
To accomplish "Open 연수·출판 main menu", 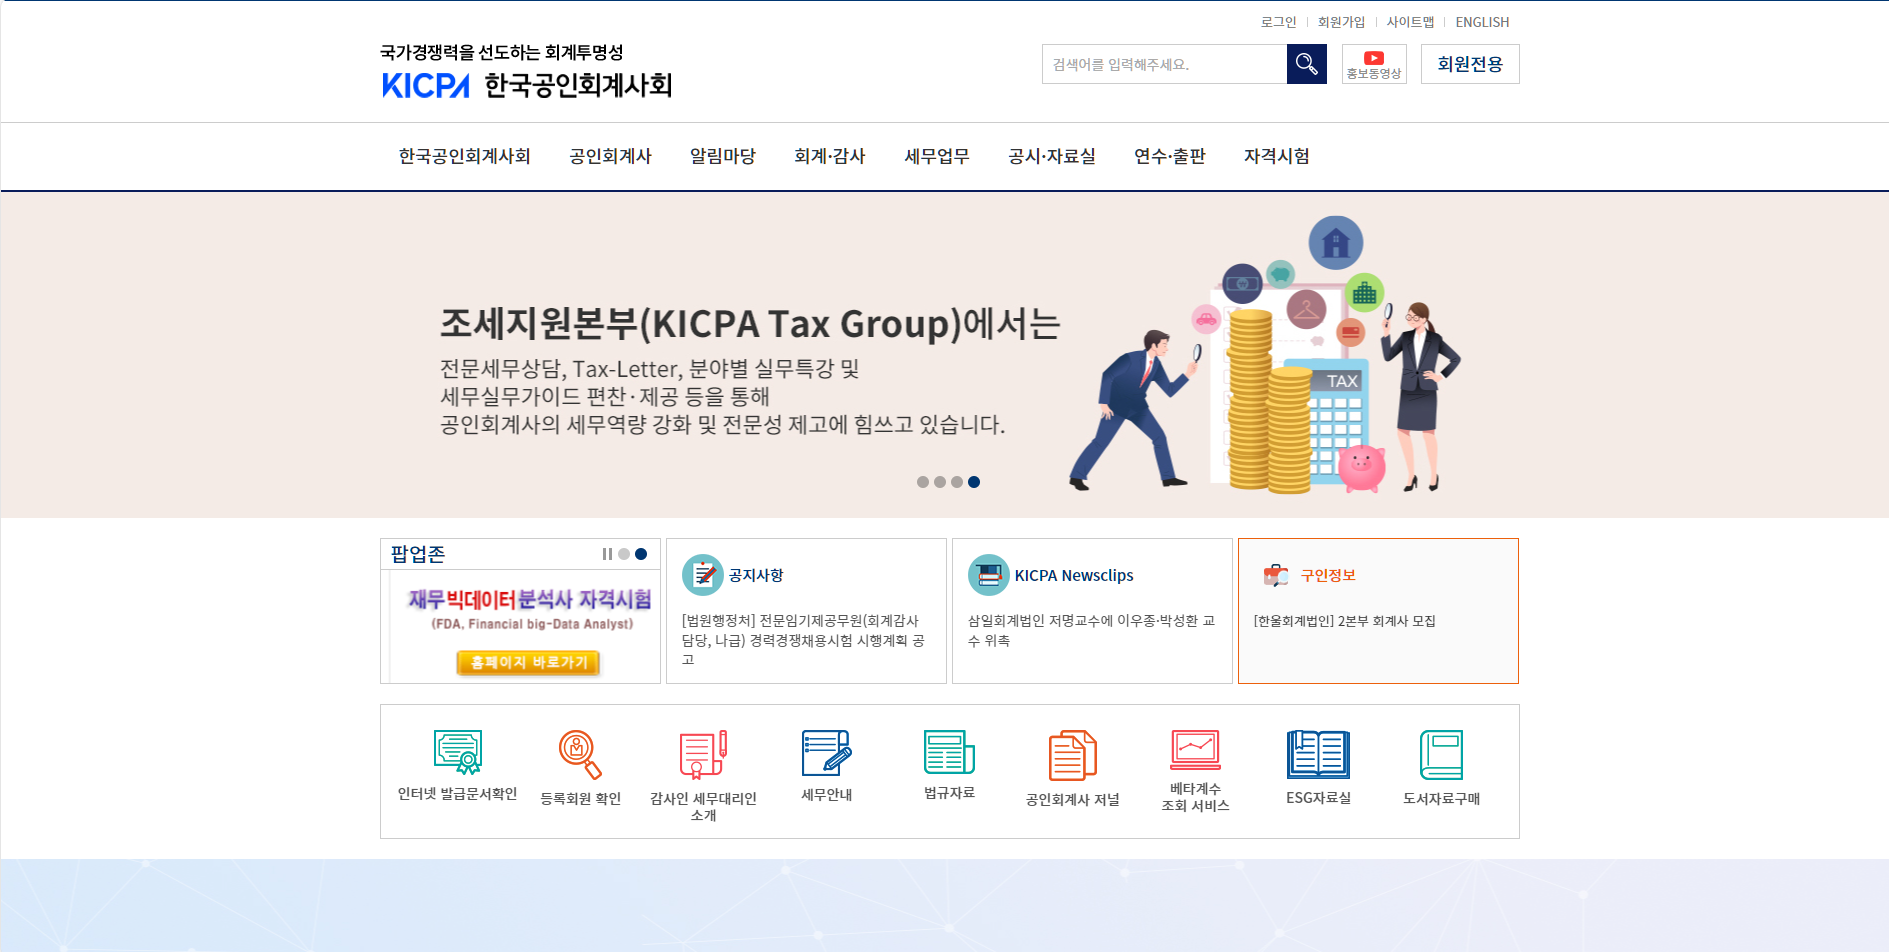I will coord(1169,156).
